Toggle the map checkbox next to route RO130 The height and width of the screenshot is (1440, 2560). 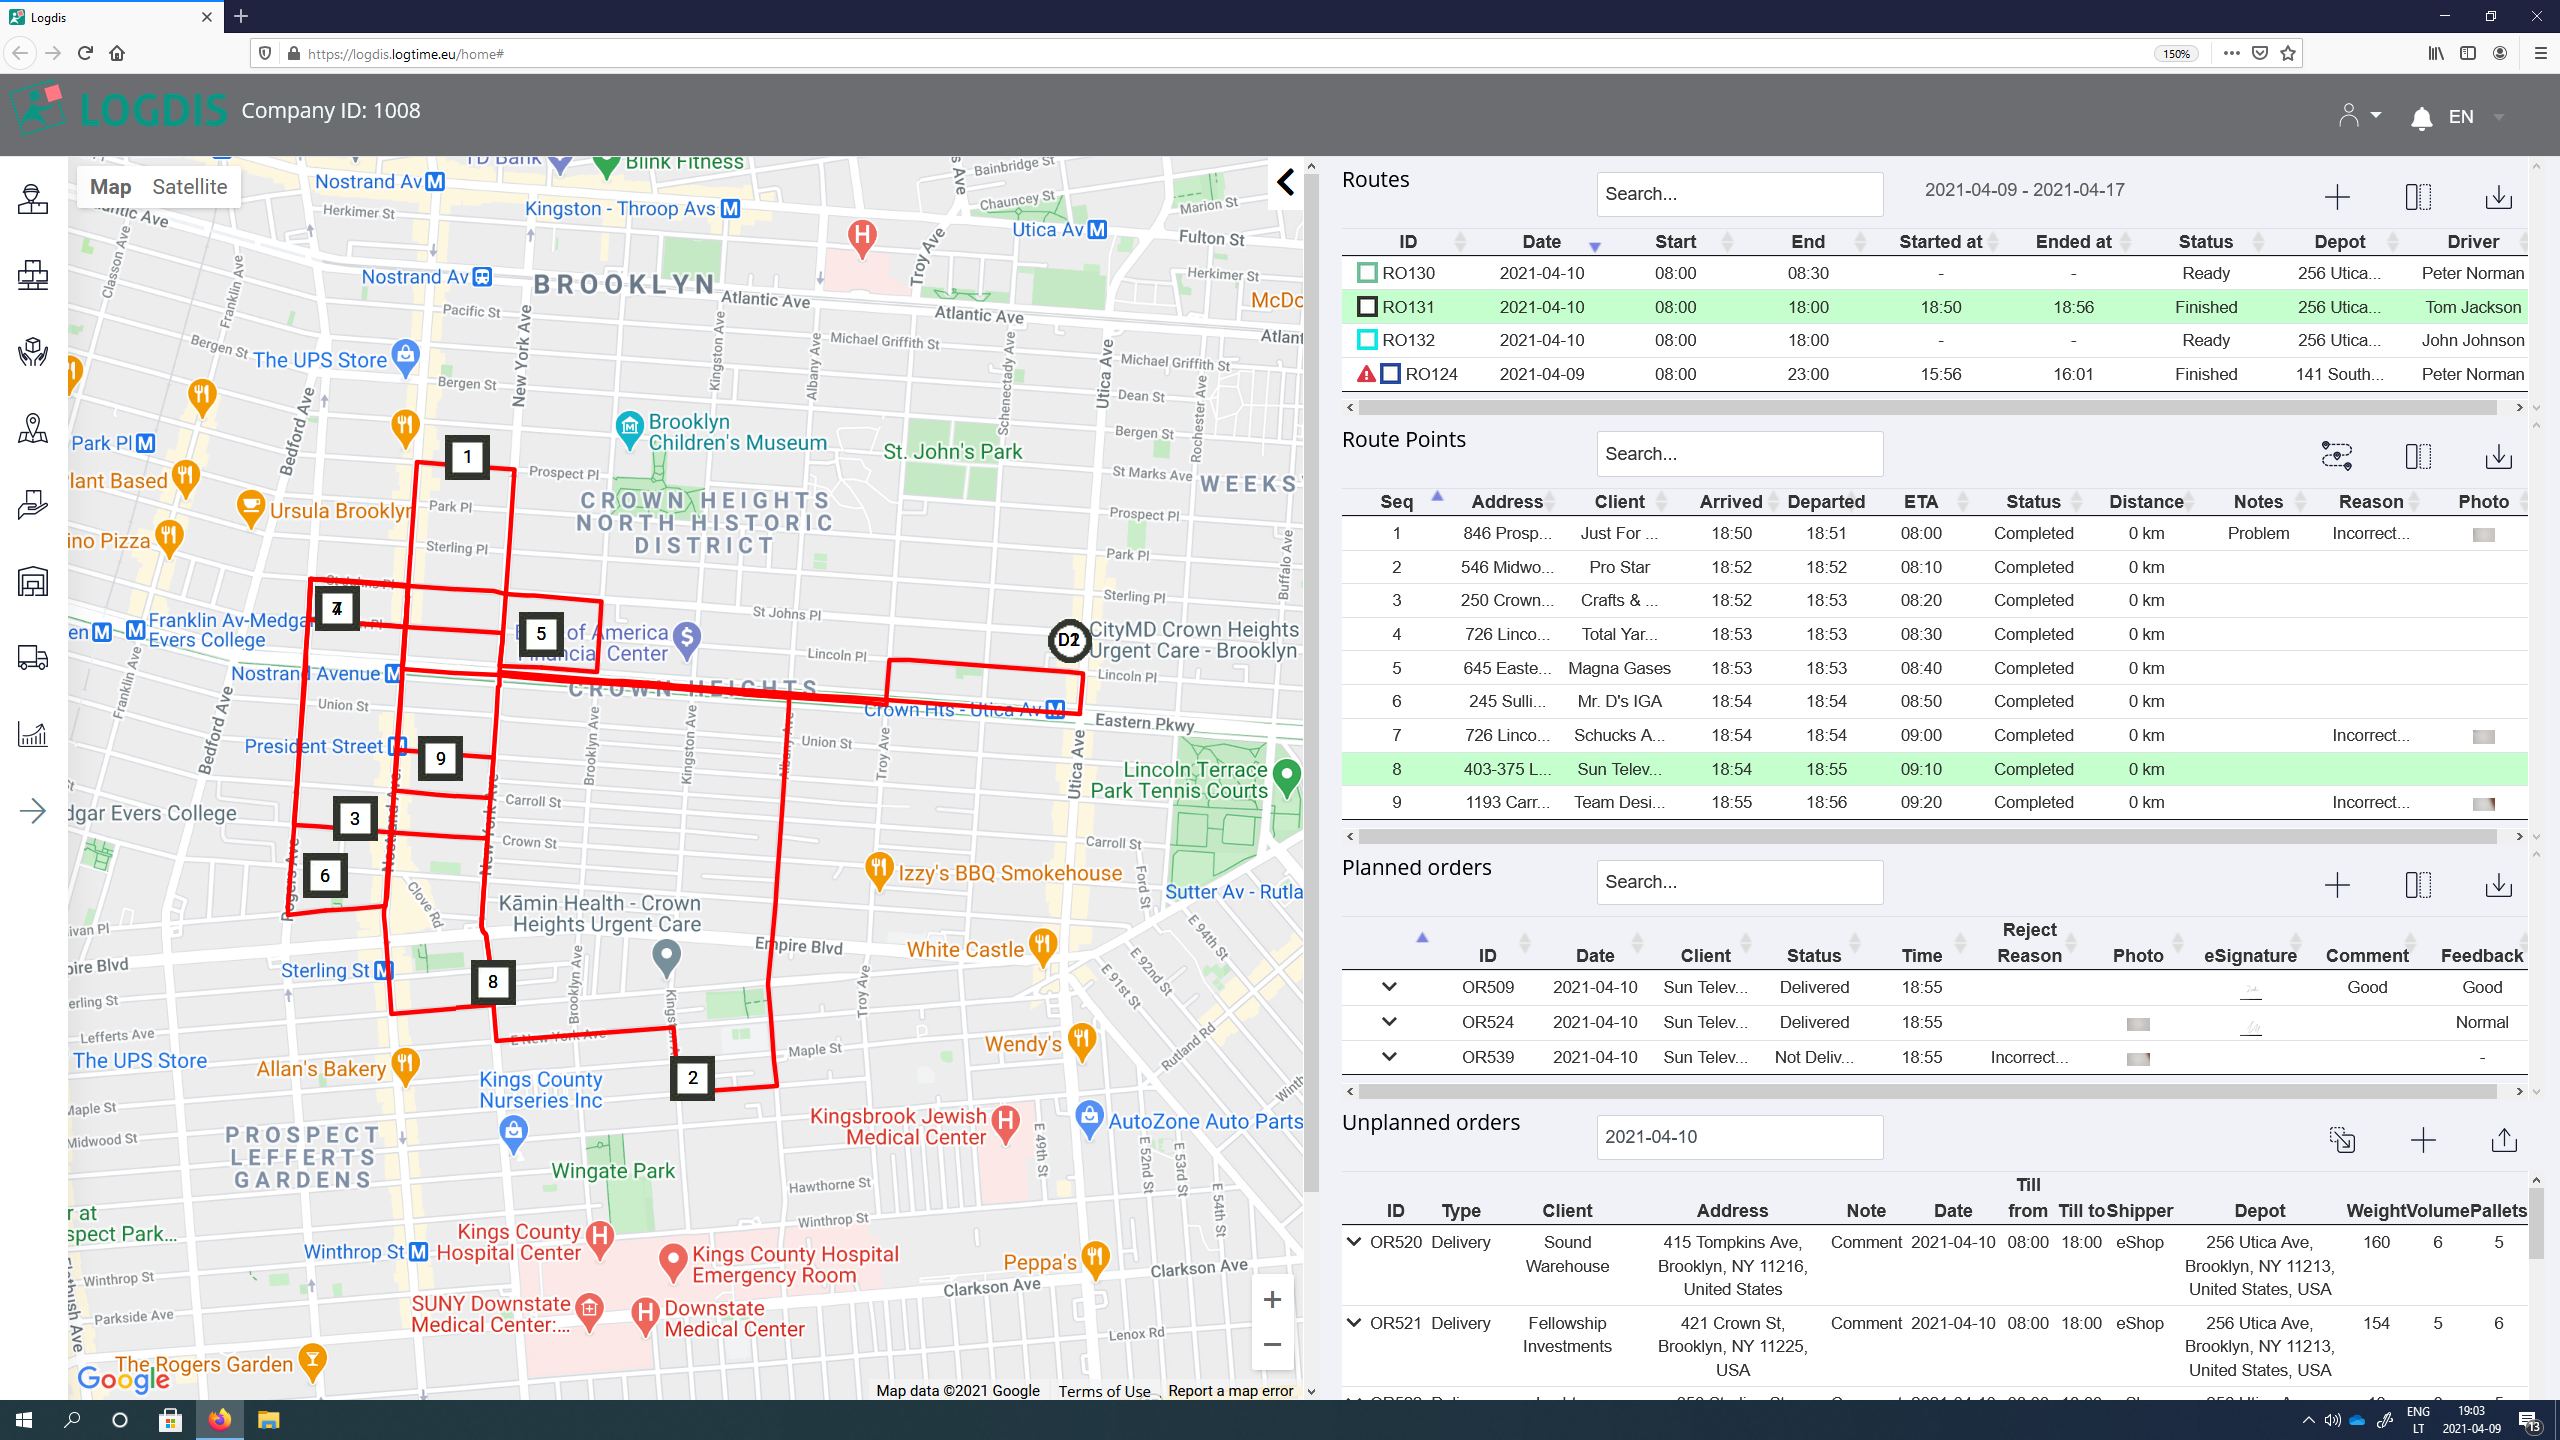click(x=1367, y=272)
